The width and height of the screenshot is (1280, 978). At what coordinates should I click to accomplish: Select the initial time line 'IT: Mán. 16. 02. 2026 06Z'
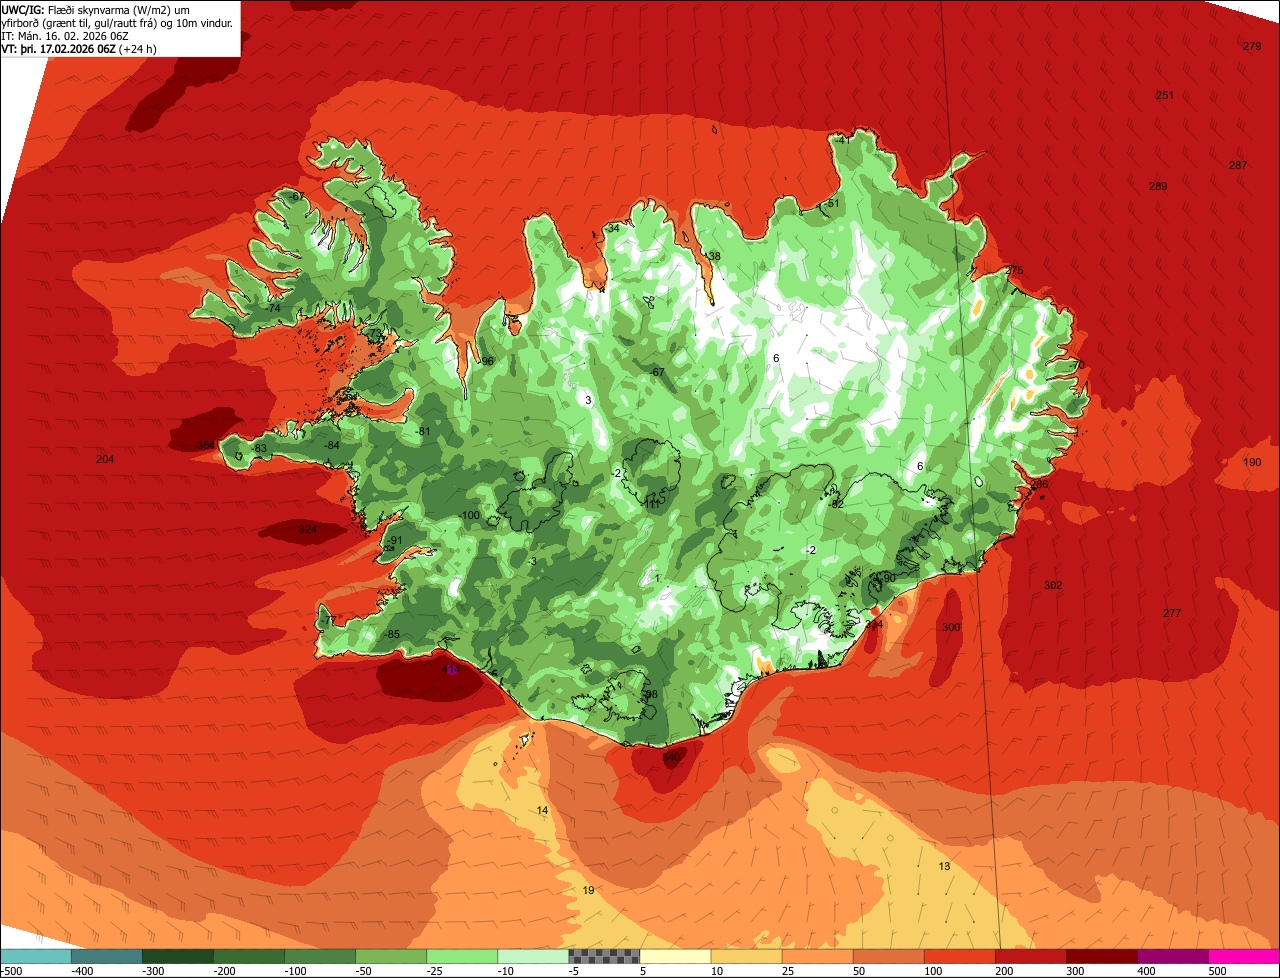[64, 35]
